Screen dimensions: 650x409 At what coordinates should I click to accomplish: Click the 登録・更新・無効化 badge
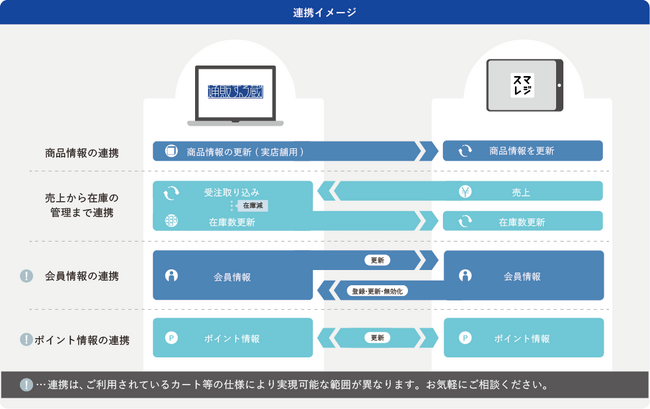coord(376,291)
